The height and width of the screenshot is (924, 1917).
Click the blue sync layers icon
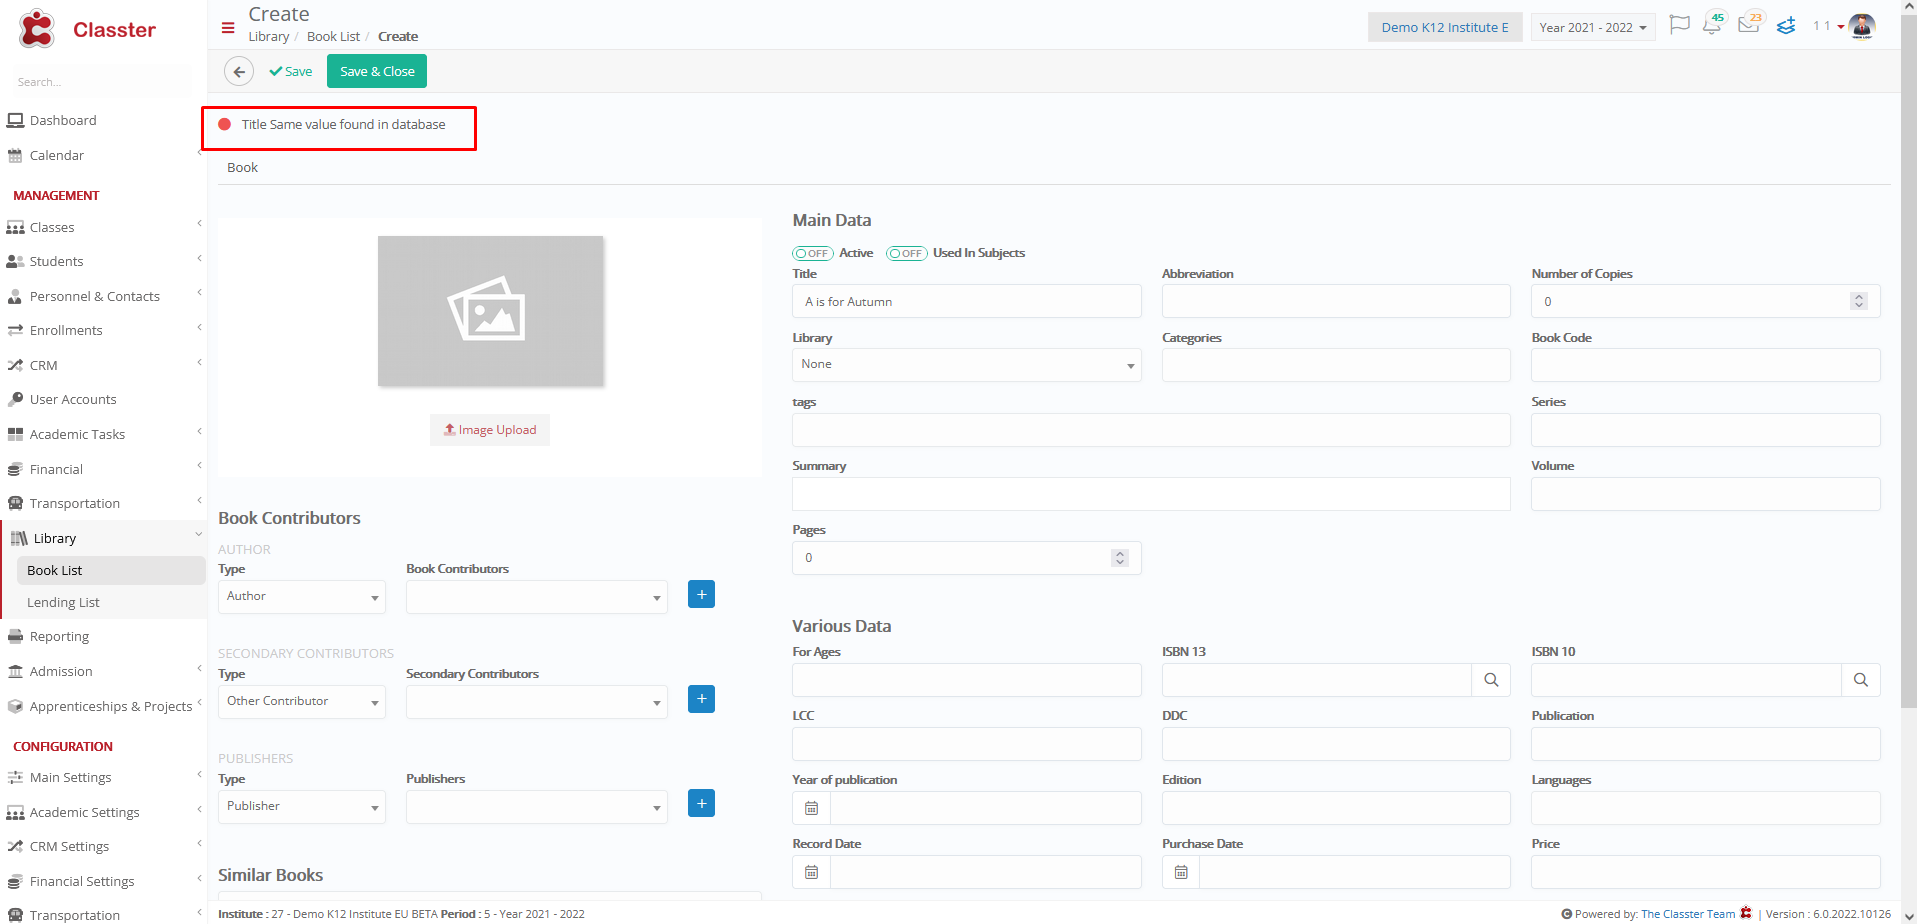point(1786,26)
